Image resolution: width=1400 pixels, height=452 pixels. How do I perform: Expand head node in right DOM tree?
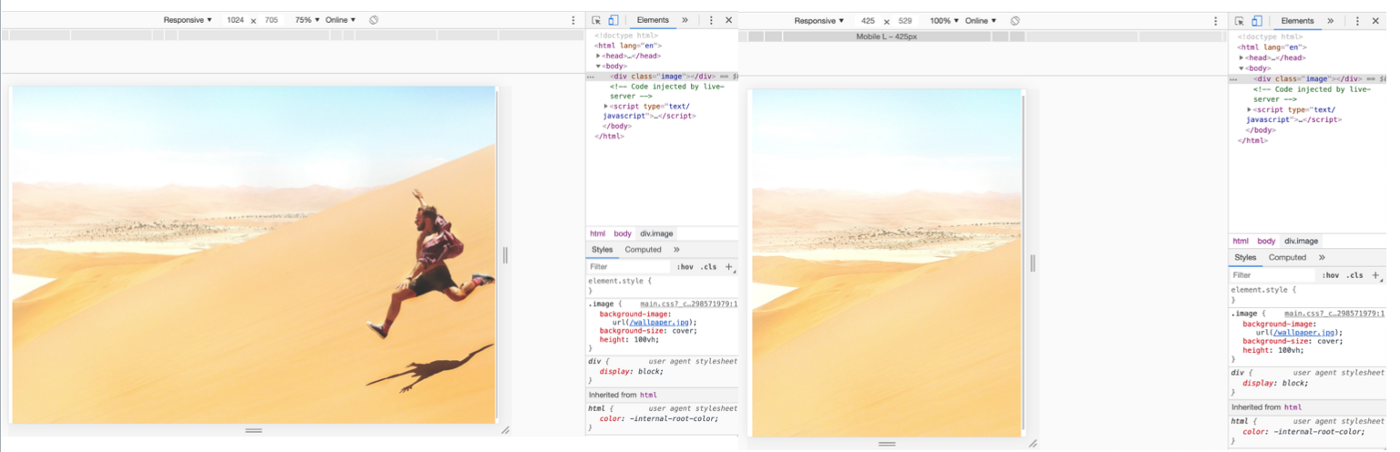click(x=1242, y=58)
